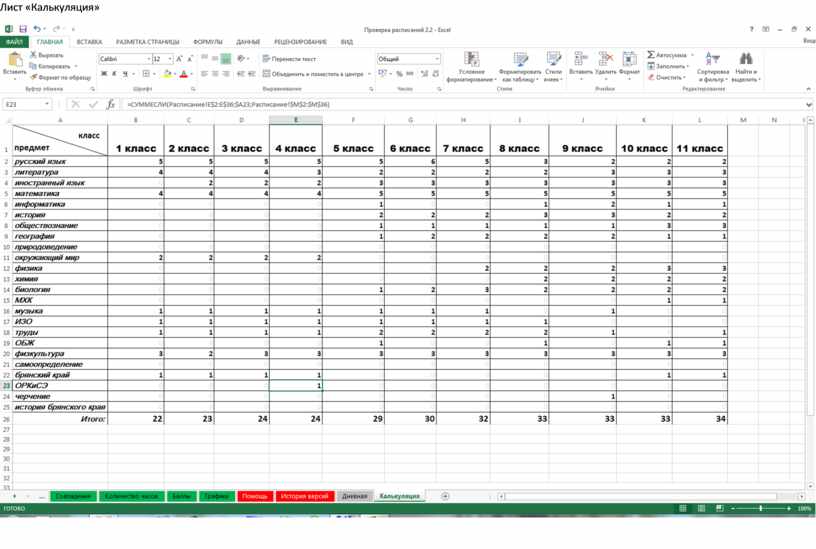Open the Name Box dropdown for E23
816x549 pixels.
(47, 104)
